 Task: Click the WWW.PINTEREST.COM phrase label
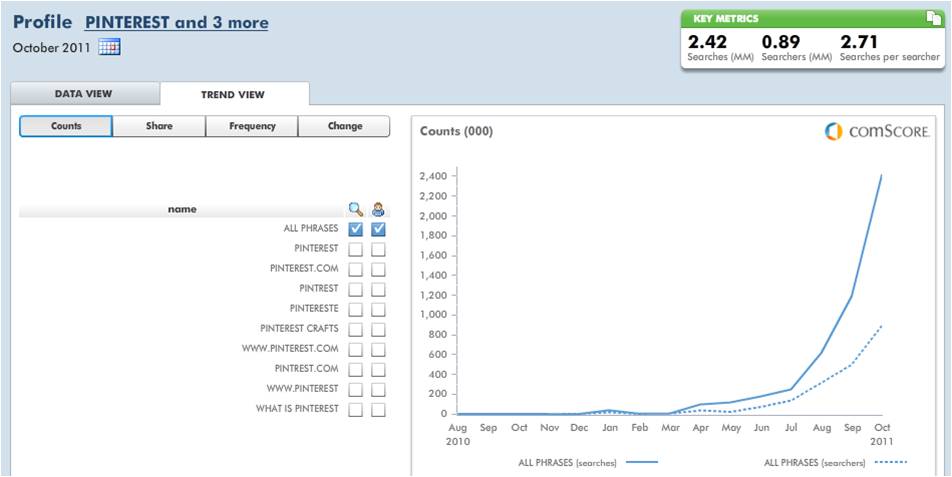click(x=290, y=349)
